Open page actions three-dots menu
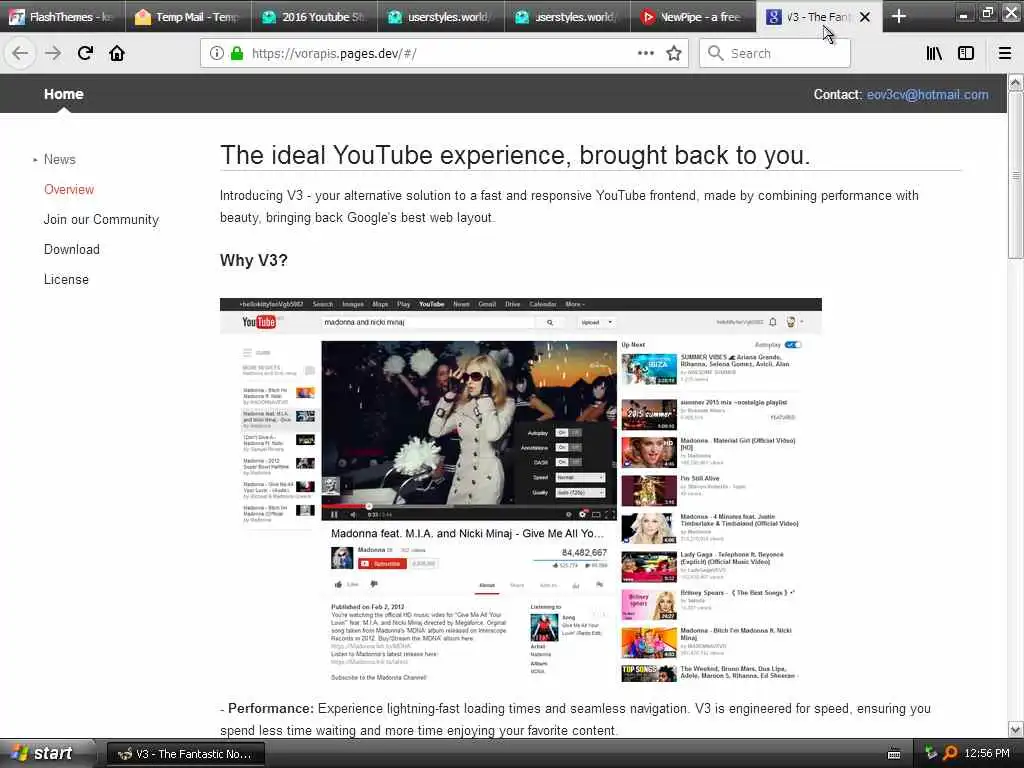1024x768 pixels. tap(645, 53)
